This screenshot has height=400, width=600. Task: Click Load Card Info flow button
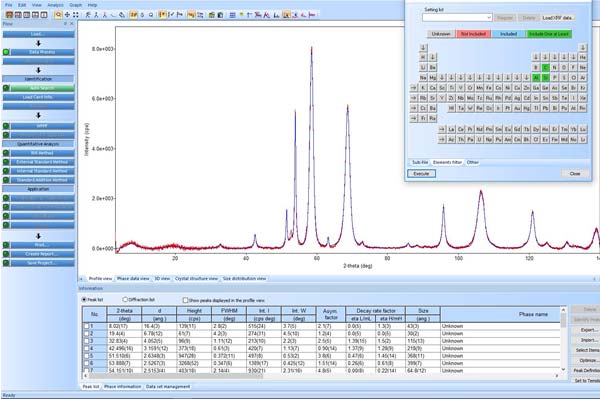[38, 97]
